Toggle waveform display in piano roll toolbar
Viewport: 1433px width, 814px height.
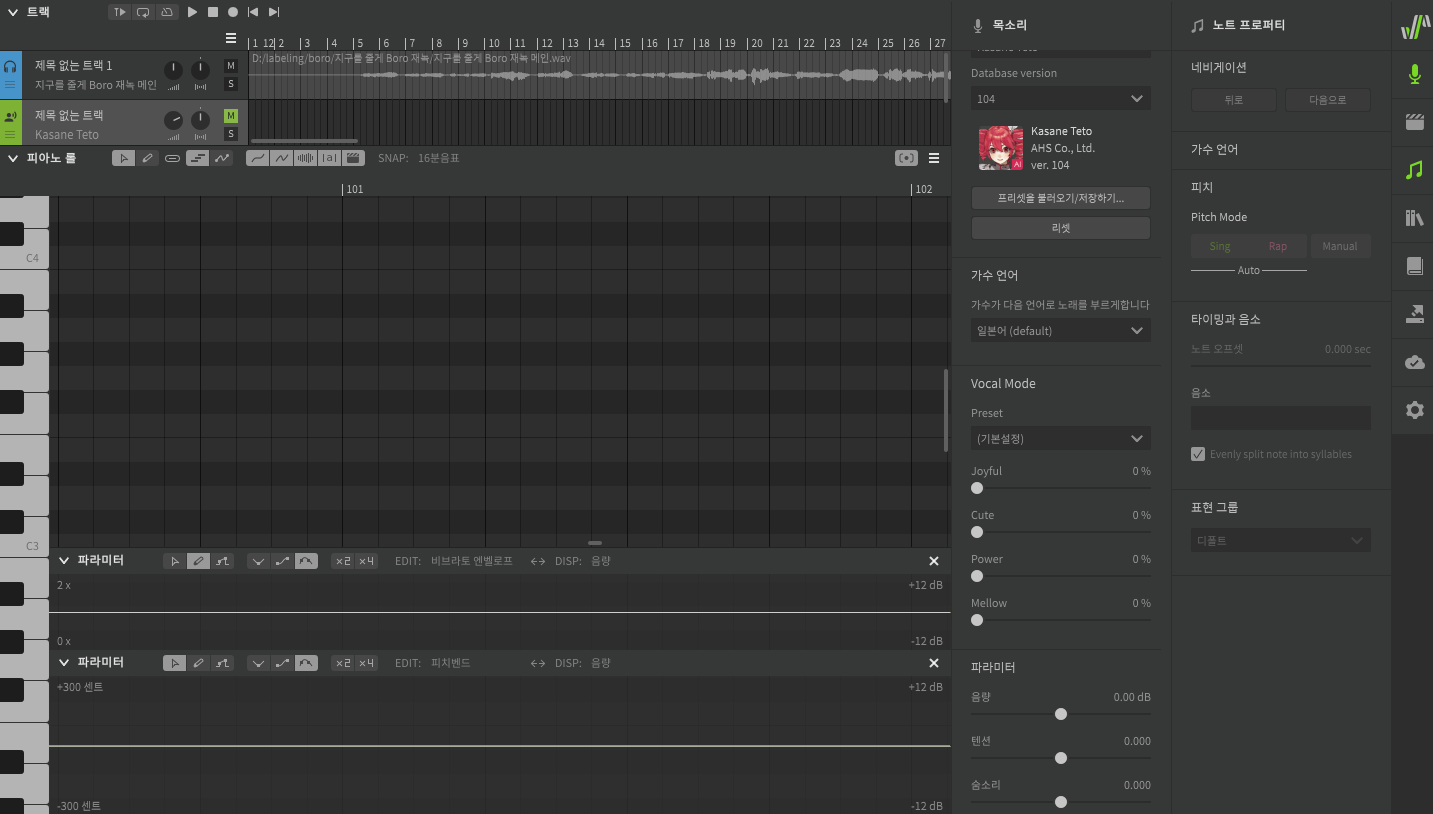click(x=306, y=158)
